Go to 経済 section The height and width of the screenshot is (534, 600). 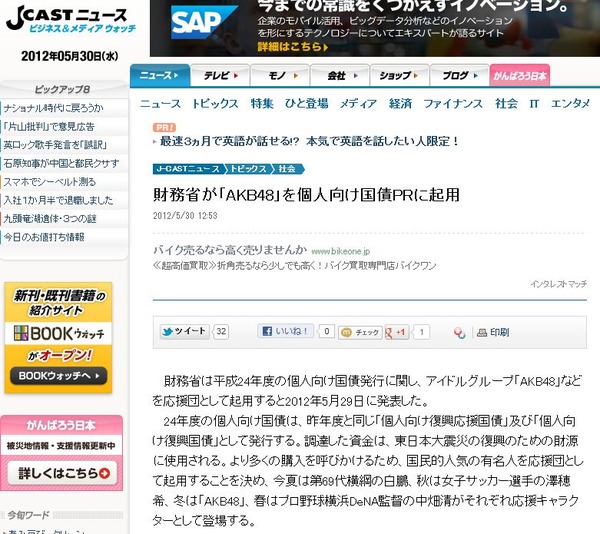pyautogui.click(x=400, y=104)
